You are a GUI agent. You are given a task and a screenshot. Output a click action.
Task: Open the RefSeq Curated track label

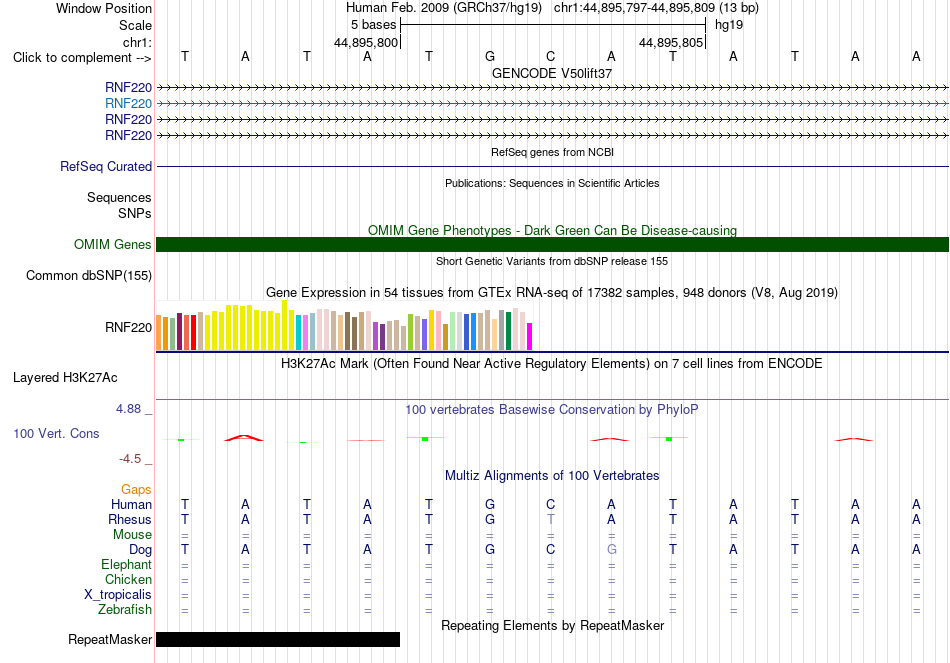pyautogui.click(x=106, y=166)
